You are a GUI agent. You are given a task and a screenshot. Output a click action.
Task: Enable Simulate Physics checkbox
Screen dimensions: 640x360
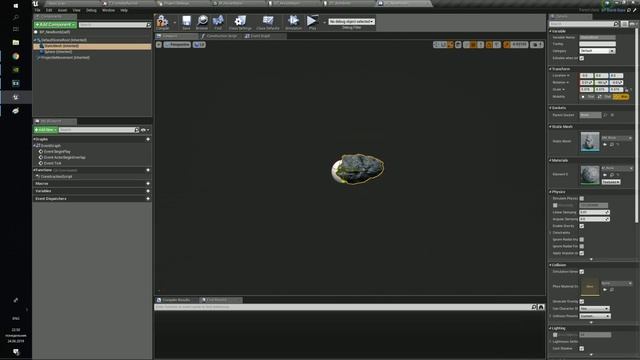(582, 198)
